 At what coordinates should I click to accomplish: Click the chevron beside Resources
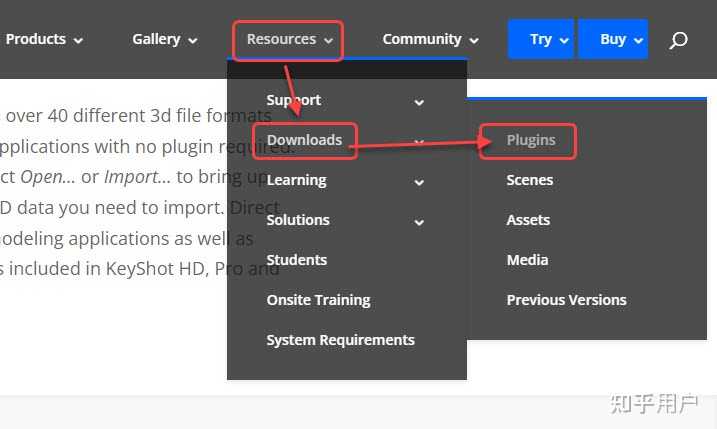click(328, 41)
